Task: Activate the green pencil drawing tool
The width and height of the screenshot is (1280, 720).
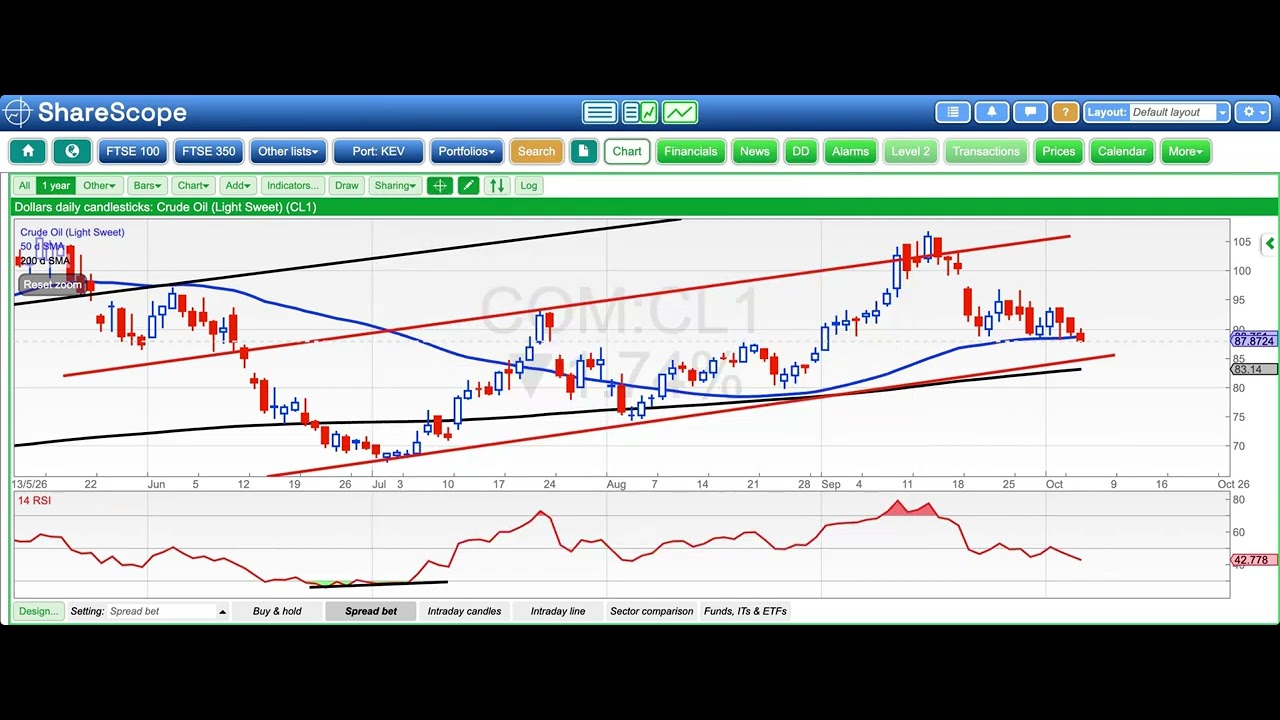Action: coord(468,185)
